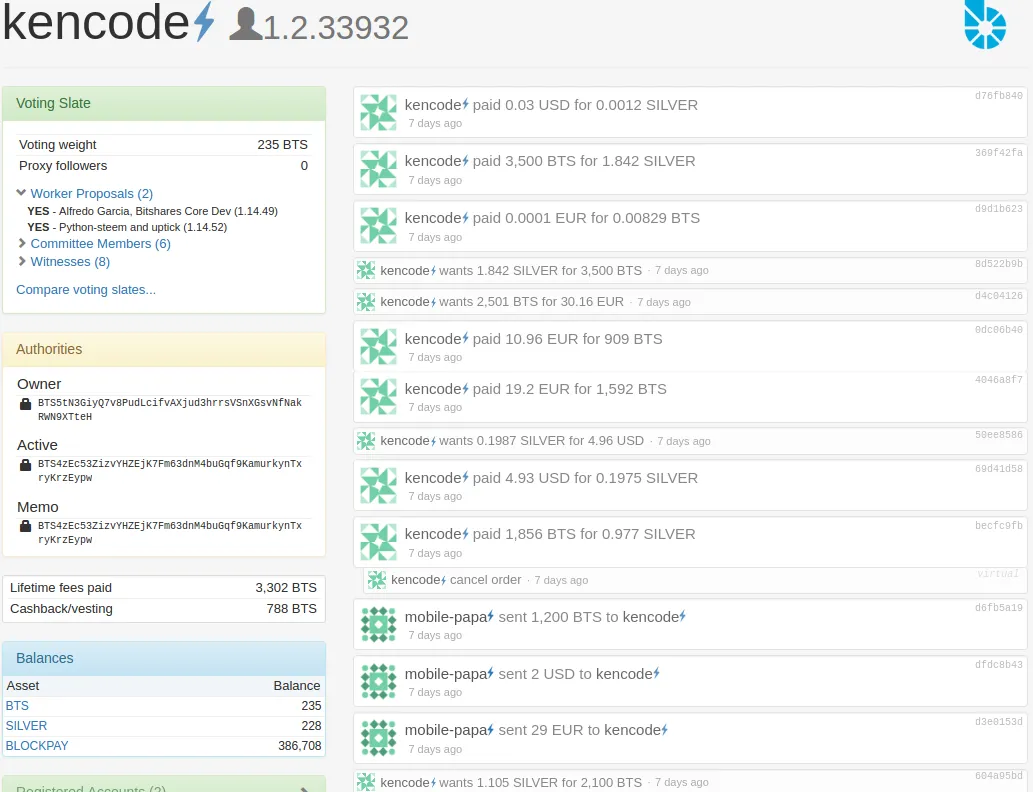Click the BitShares logo icon
1033x792 pixels.
[x=985, y=25]
